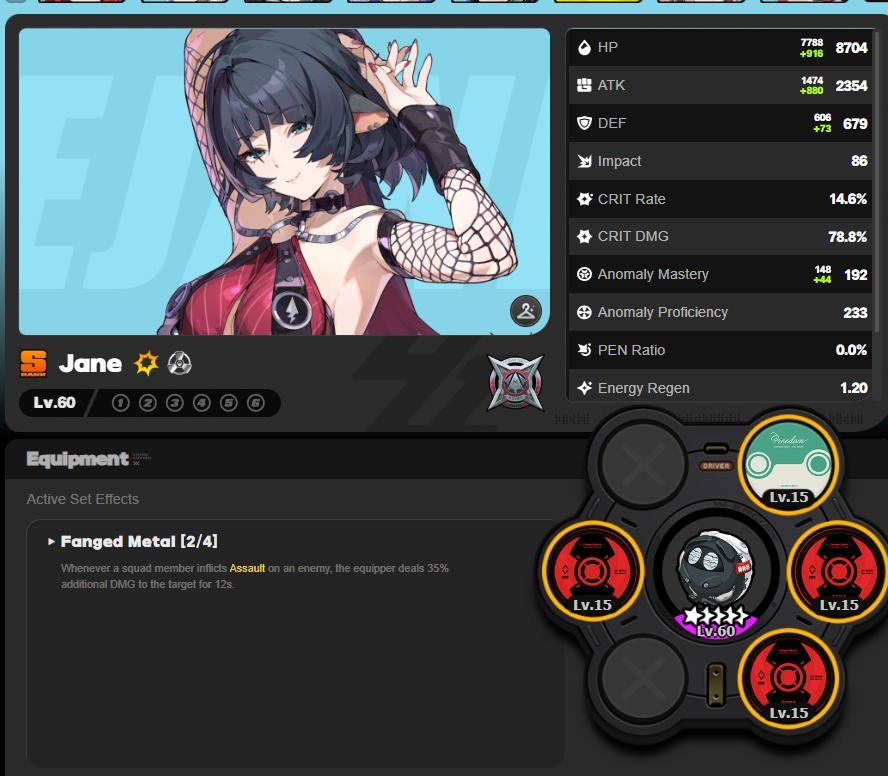Viewport: 888px width, 776px height.
Task: Click the HP stat row
Action: [x=720, y=48]
